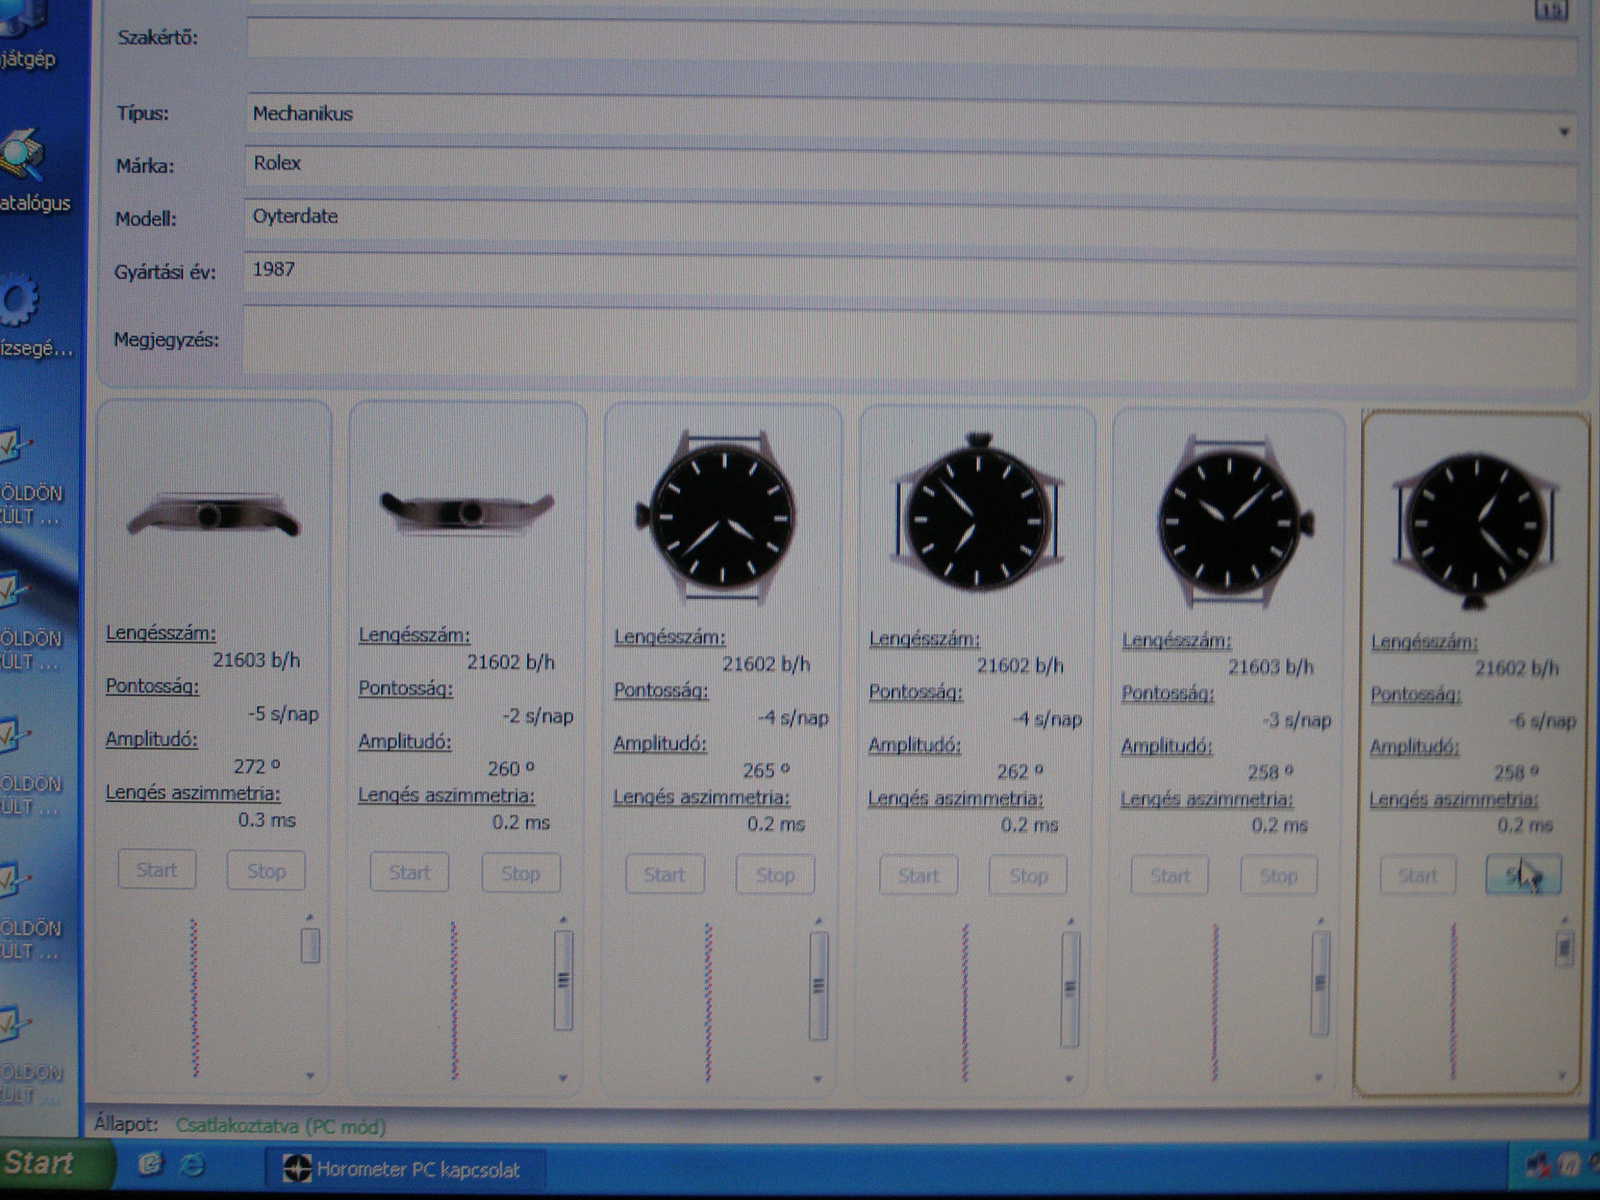1600x1200 pixels.
Task: Click the first quick launch icon beside Start
Action: click(x=150, y=1163)
